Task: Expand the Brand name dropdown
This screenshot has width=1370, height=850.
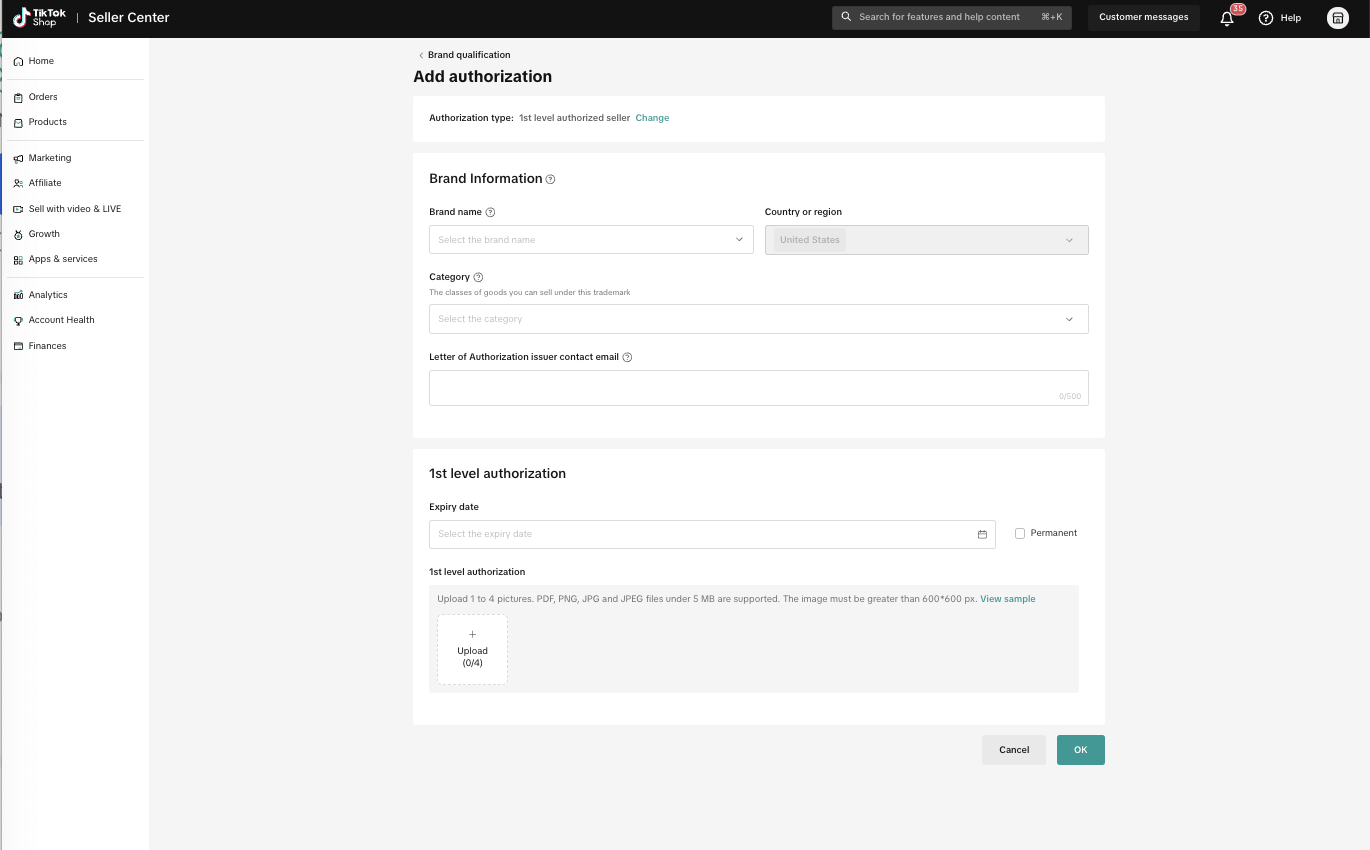Action: click(x=591, y=240)
